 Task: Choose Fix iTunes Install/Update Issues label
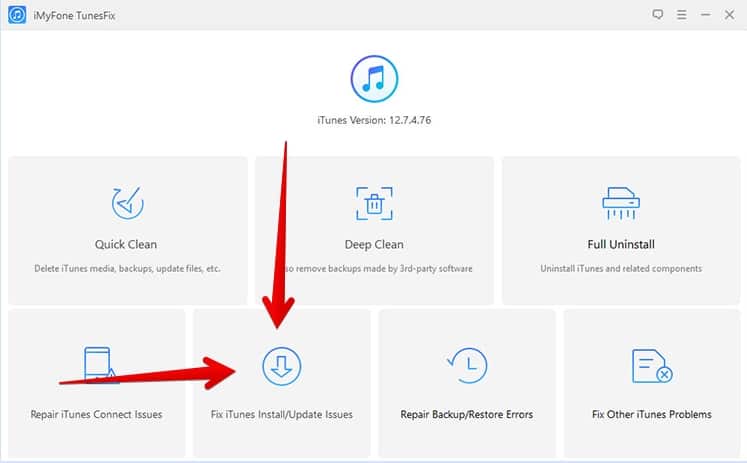click(282, 414)
